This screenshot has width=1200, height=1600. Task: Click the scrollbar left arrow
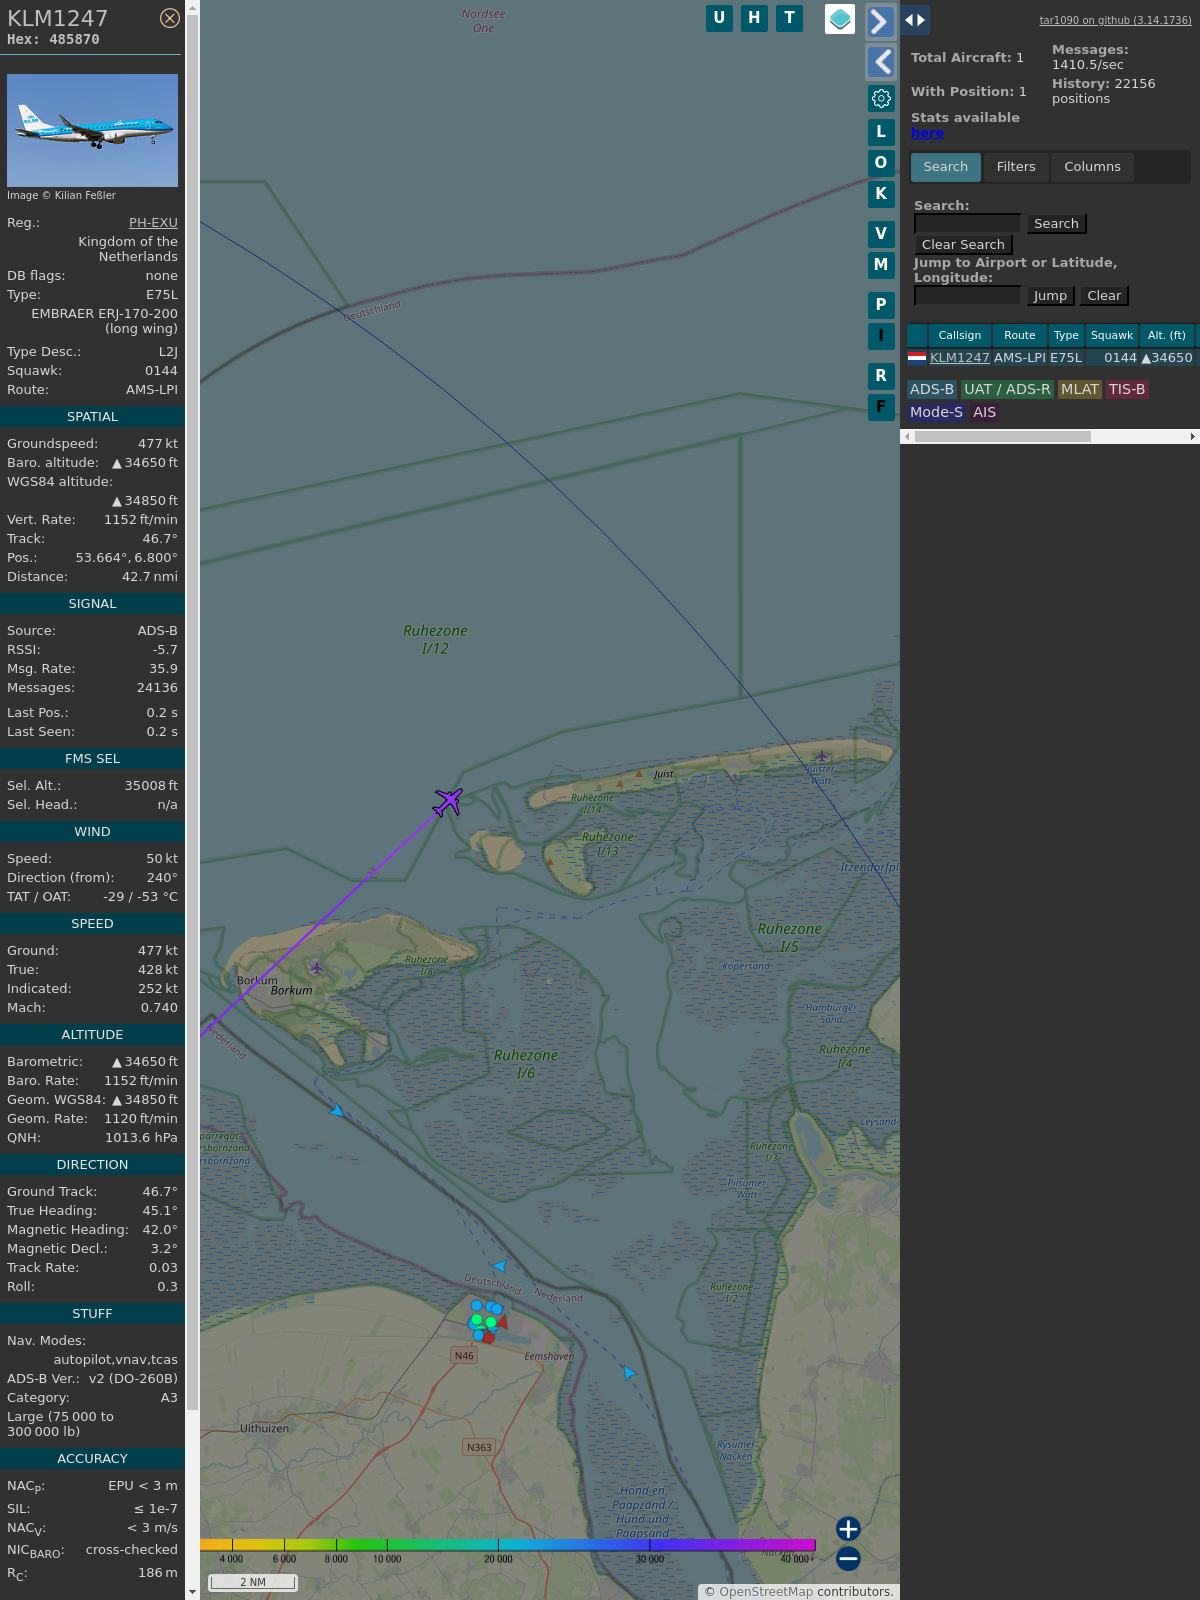click(907, 437)
